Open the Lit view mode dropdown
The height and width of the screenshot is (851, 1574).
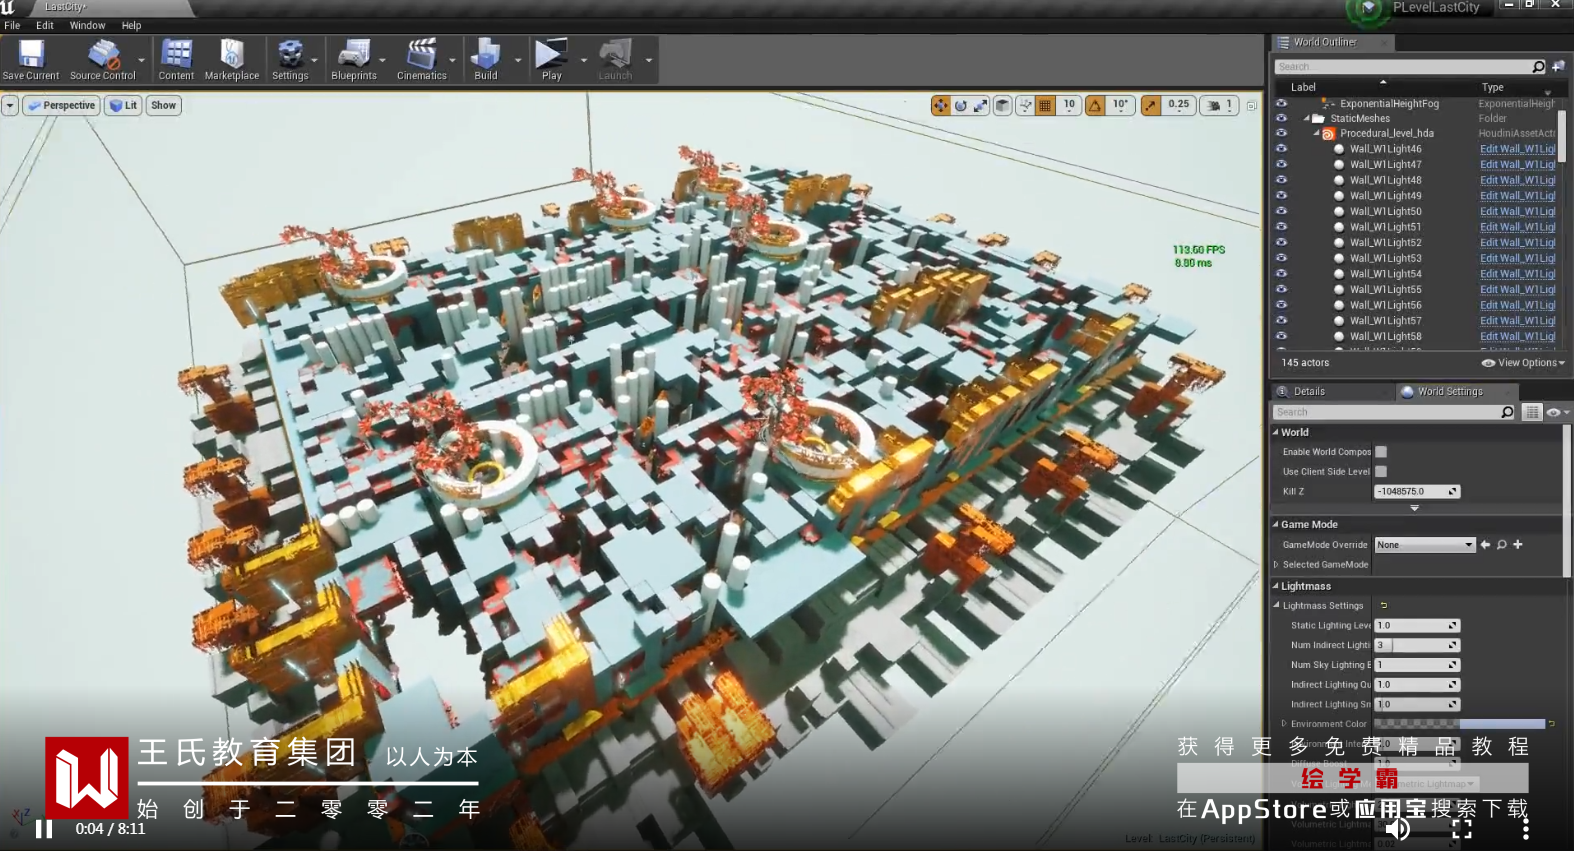pos(123,105)
